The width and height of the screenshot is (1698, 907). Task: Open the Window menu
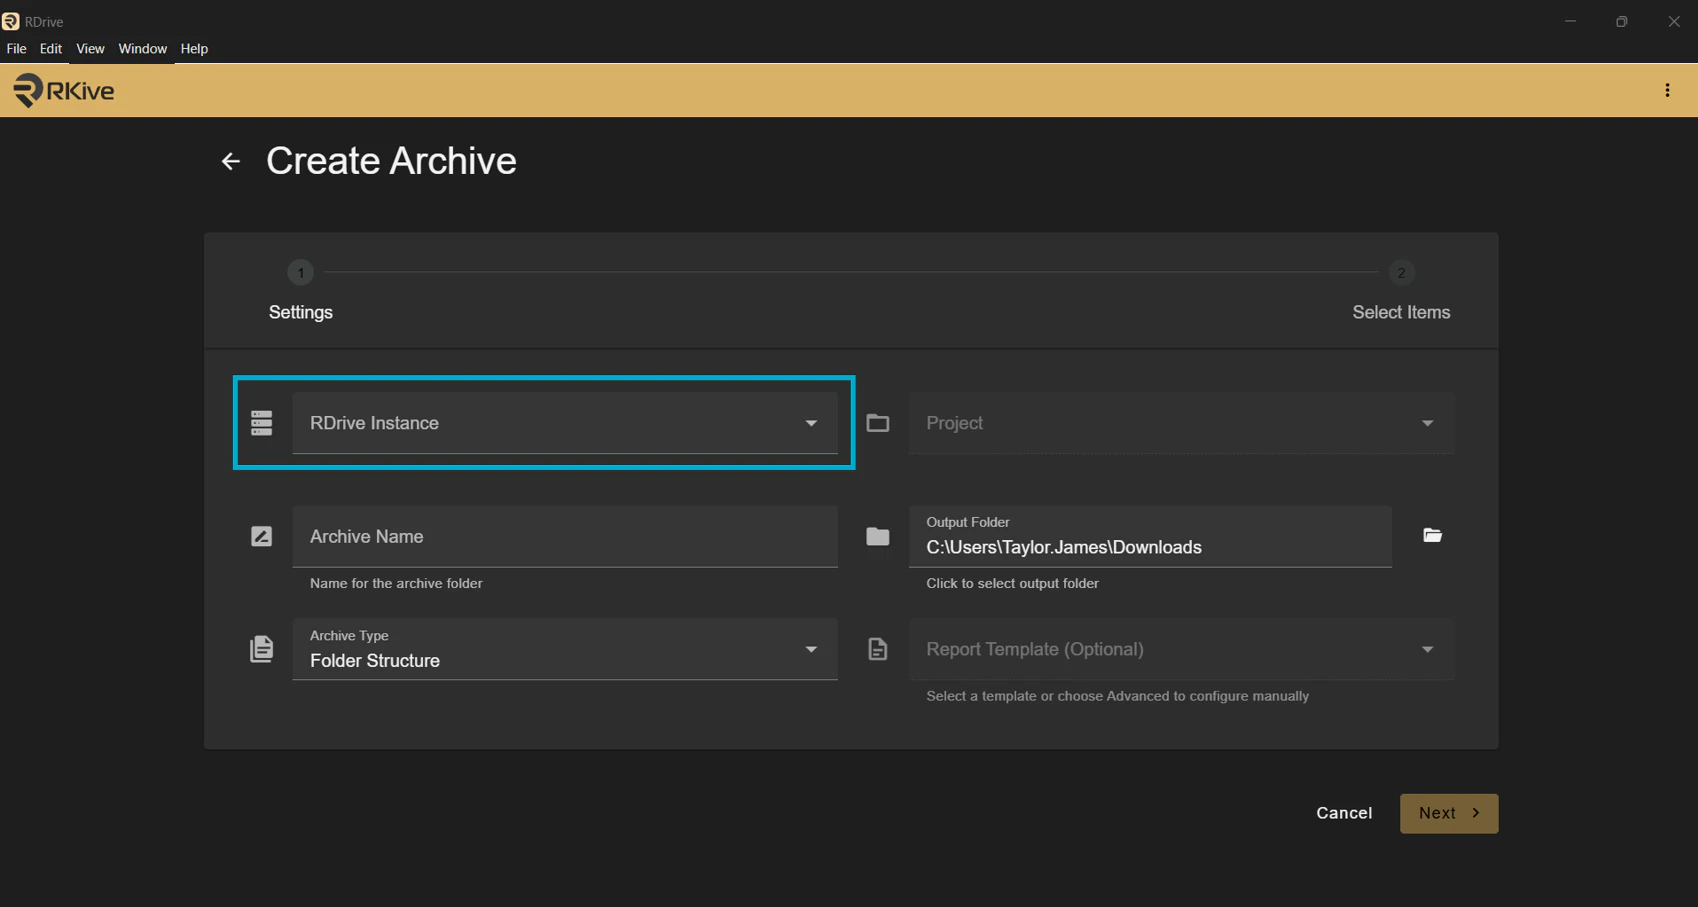pyautogui.click(x=142, y=49)
